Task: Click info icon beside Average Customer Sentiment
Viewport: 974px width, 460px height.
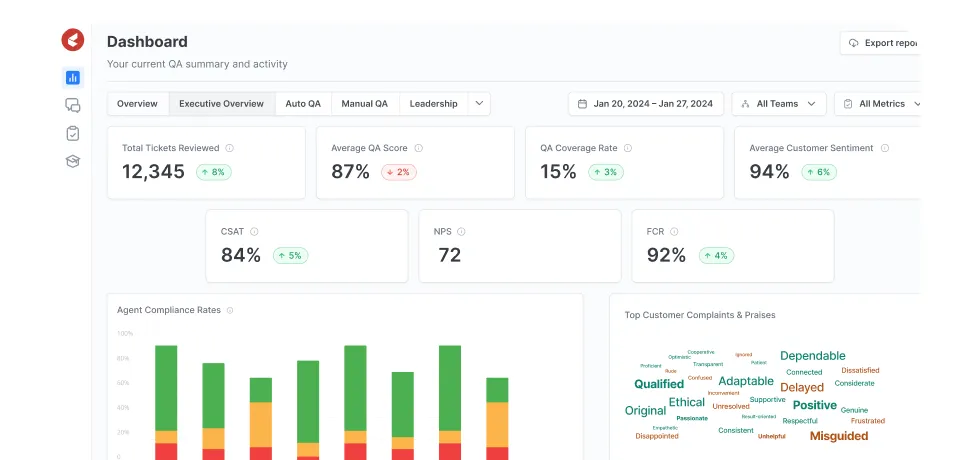Action: [x=885, y=148]
